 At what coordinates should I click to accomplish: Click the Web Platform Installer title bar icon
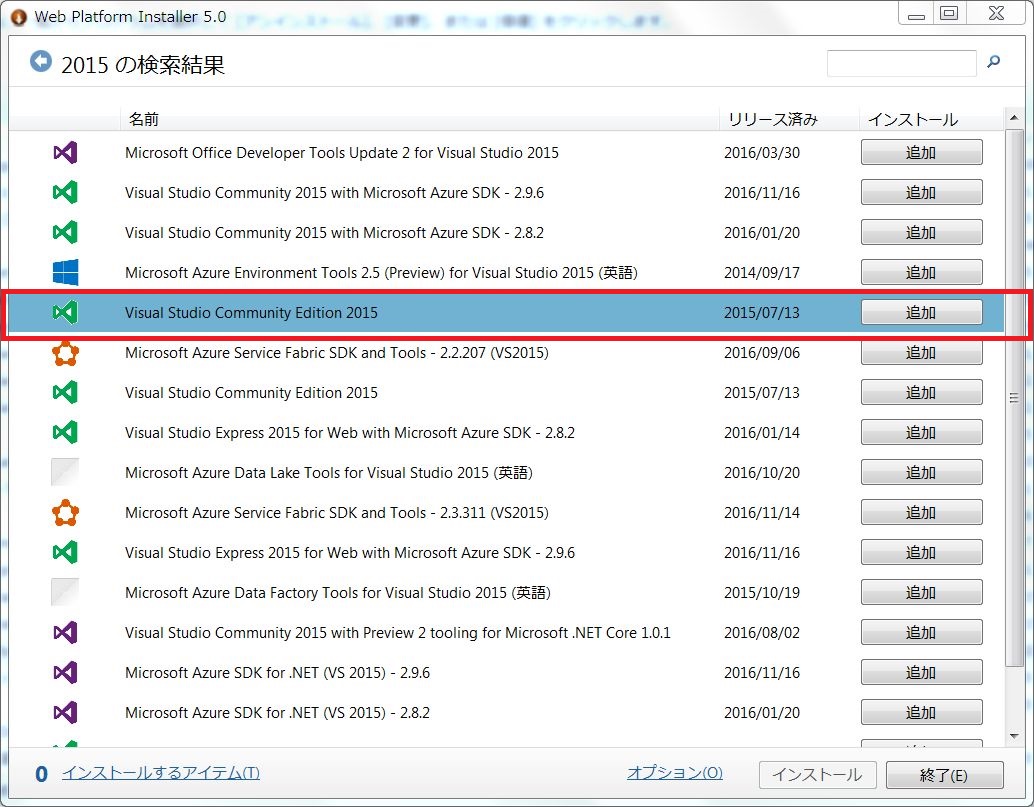[x=18, y=16]
